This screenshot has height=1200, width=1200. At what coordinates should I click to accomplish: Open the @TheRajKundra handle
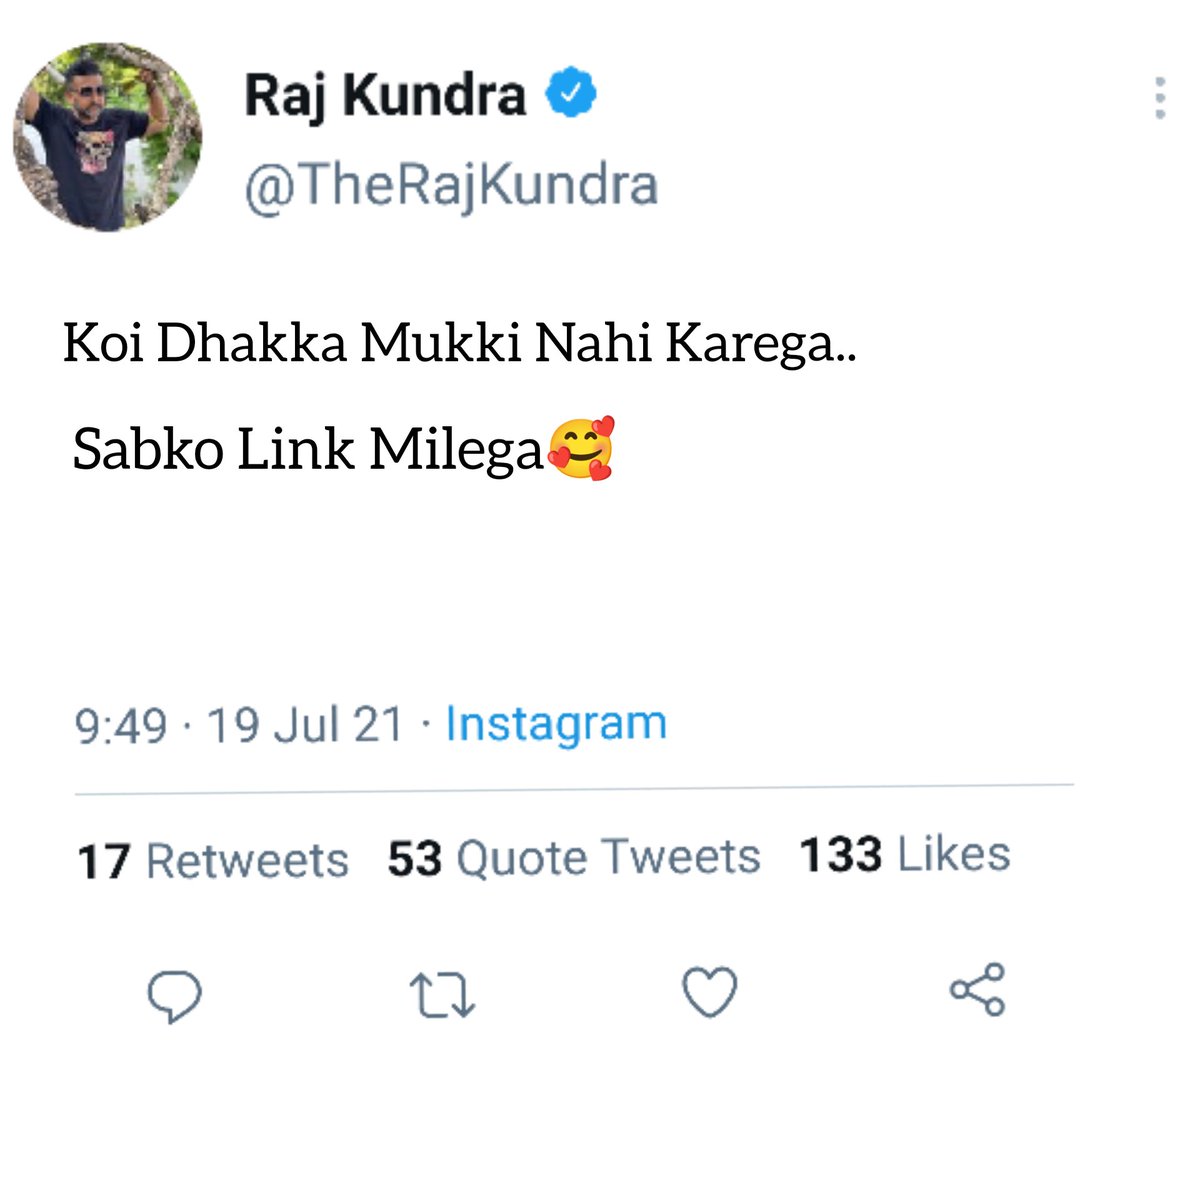coord(451,185)
